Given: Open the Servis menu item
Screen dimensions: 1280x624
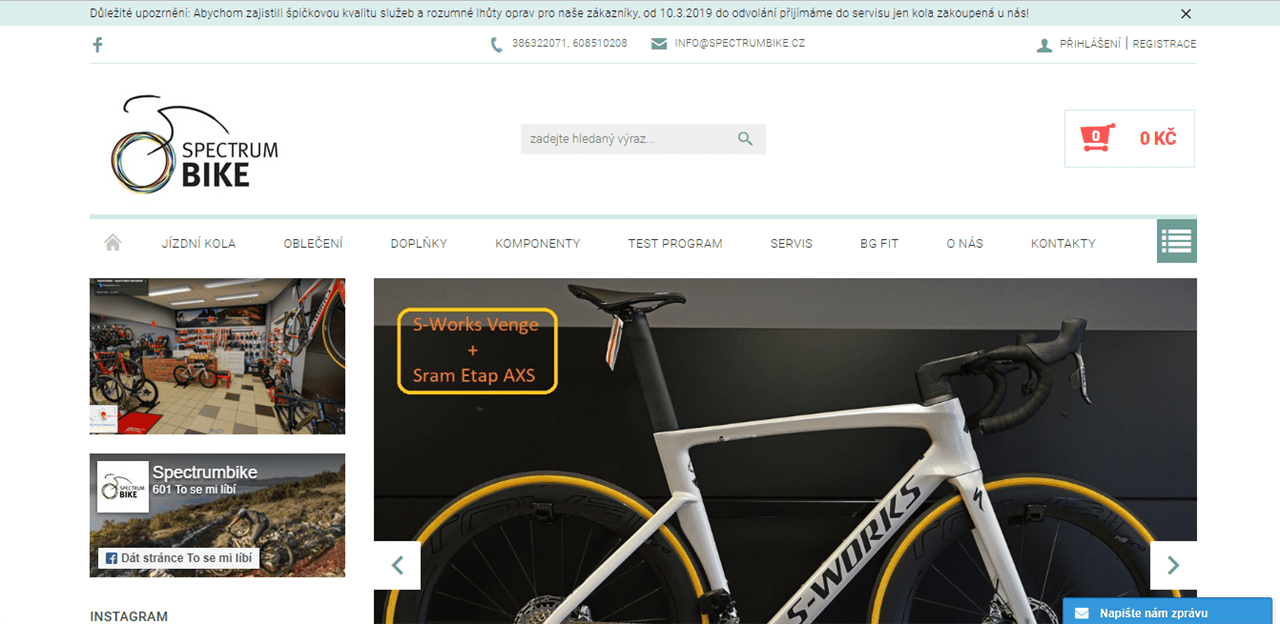Looking at the screenshot, I should [791, 243].
